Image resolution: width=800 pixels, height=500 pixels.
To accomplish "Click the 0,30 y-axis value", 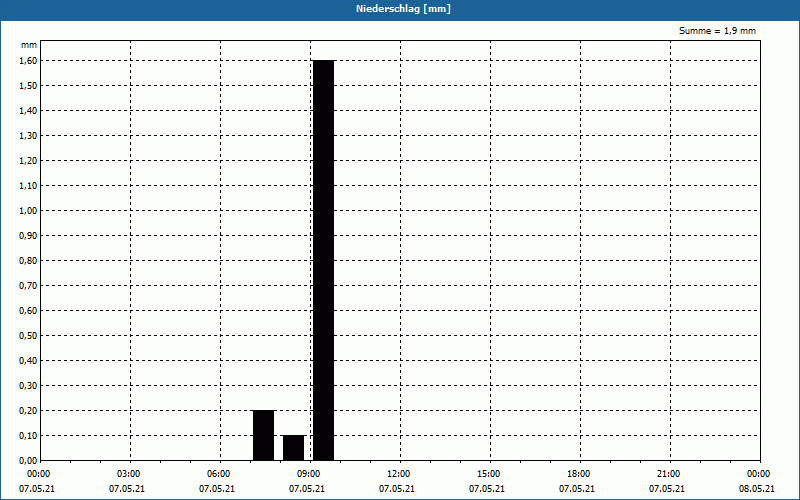I will click(28, 386).
